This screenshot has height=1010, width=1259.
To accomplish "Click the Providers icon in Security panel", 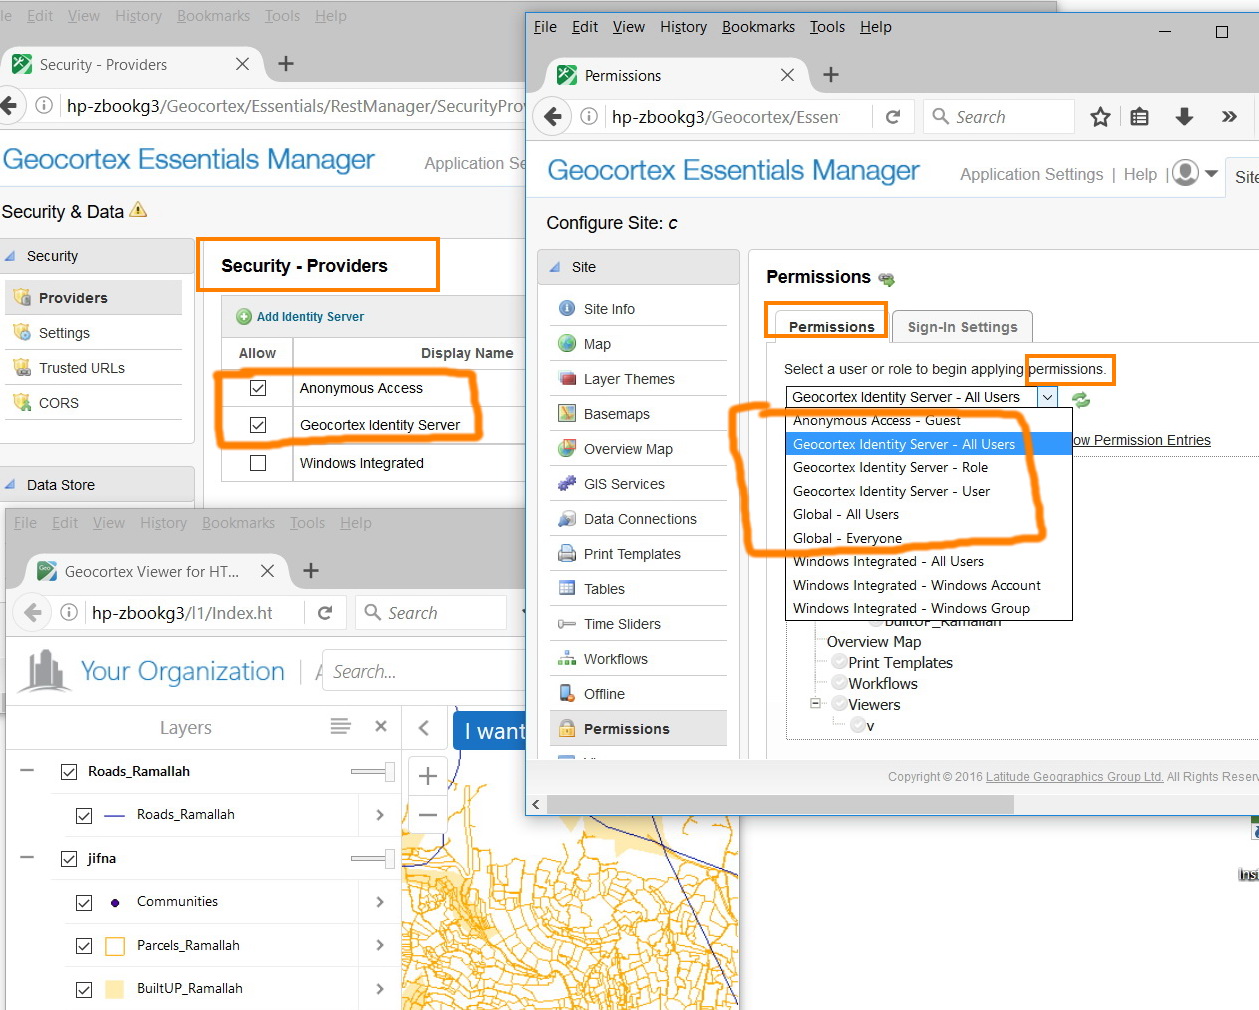I will [x=22, y=298].
